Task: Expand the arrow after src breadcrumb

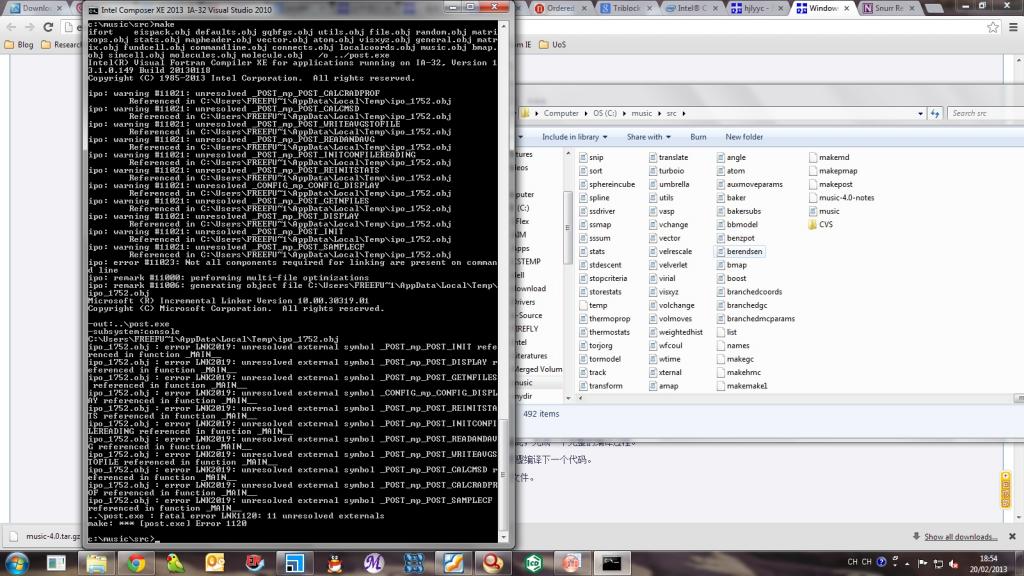Action: 684,114
